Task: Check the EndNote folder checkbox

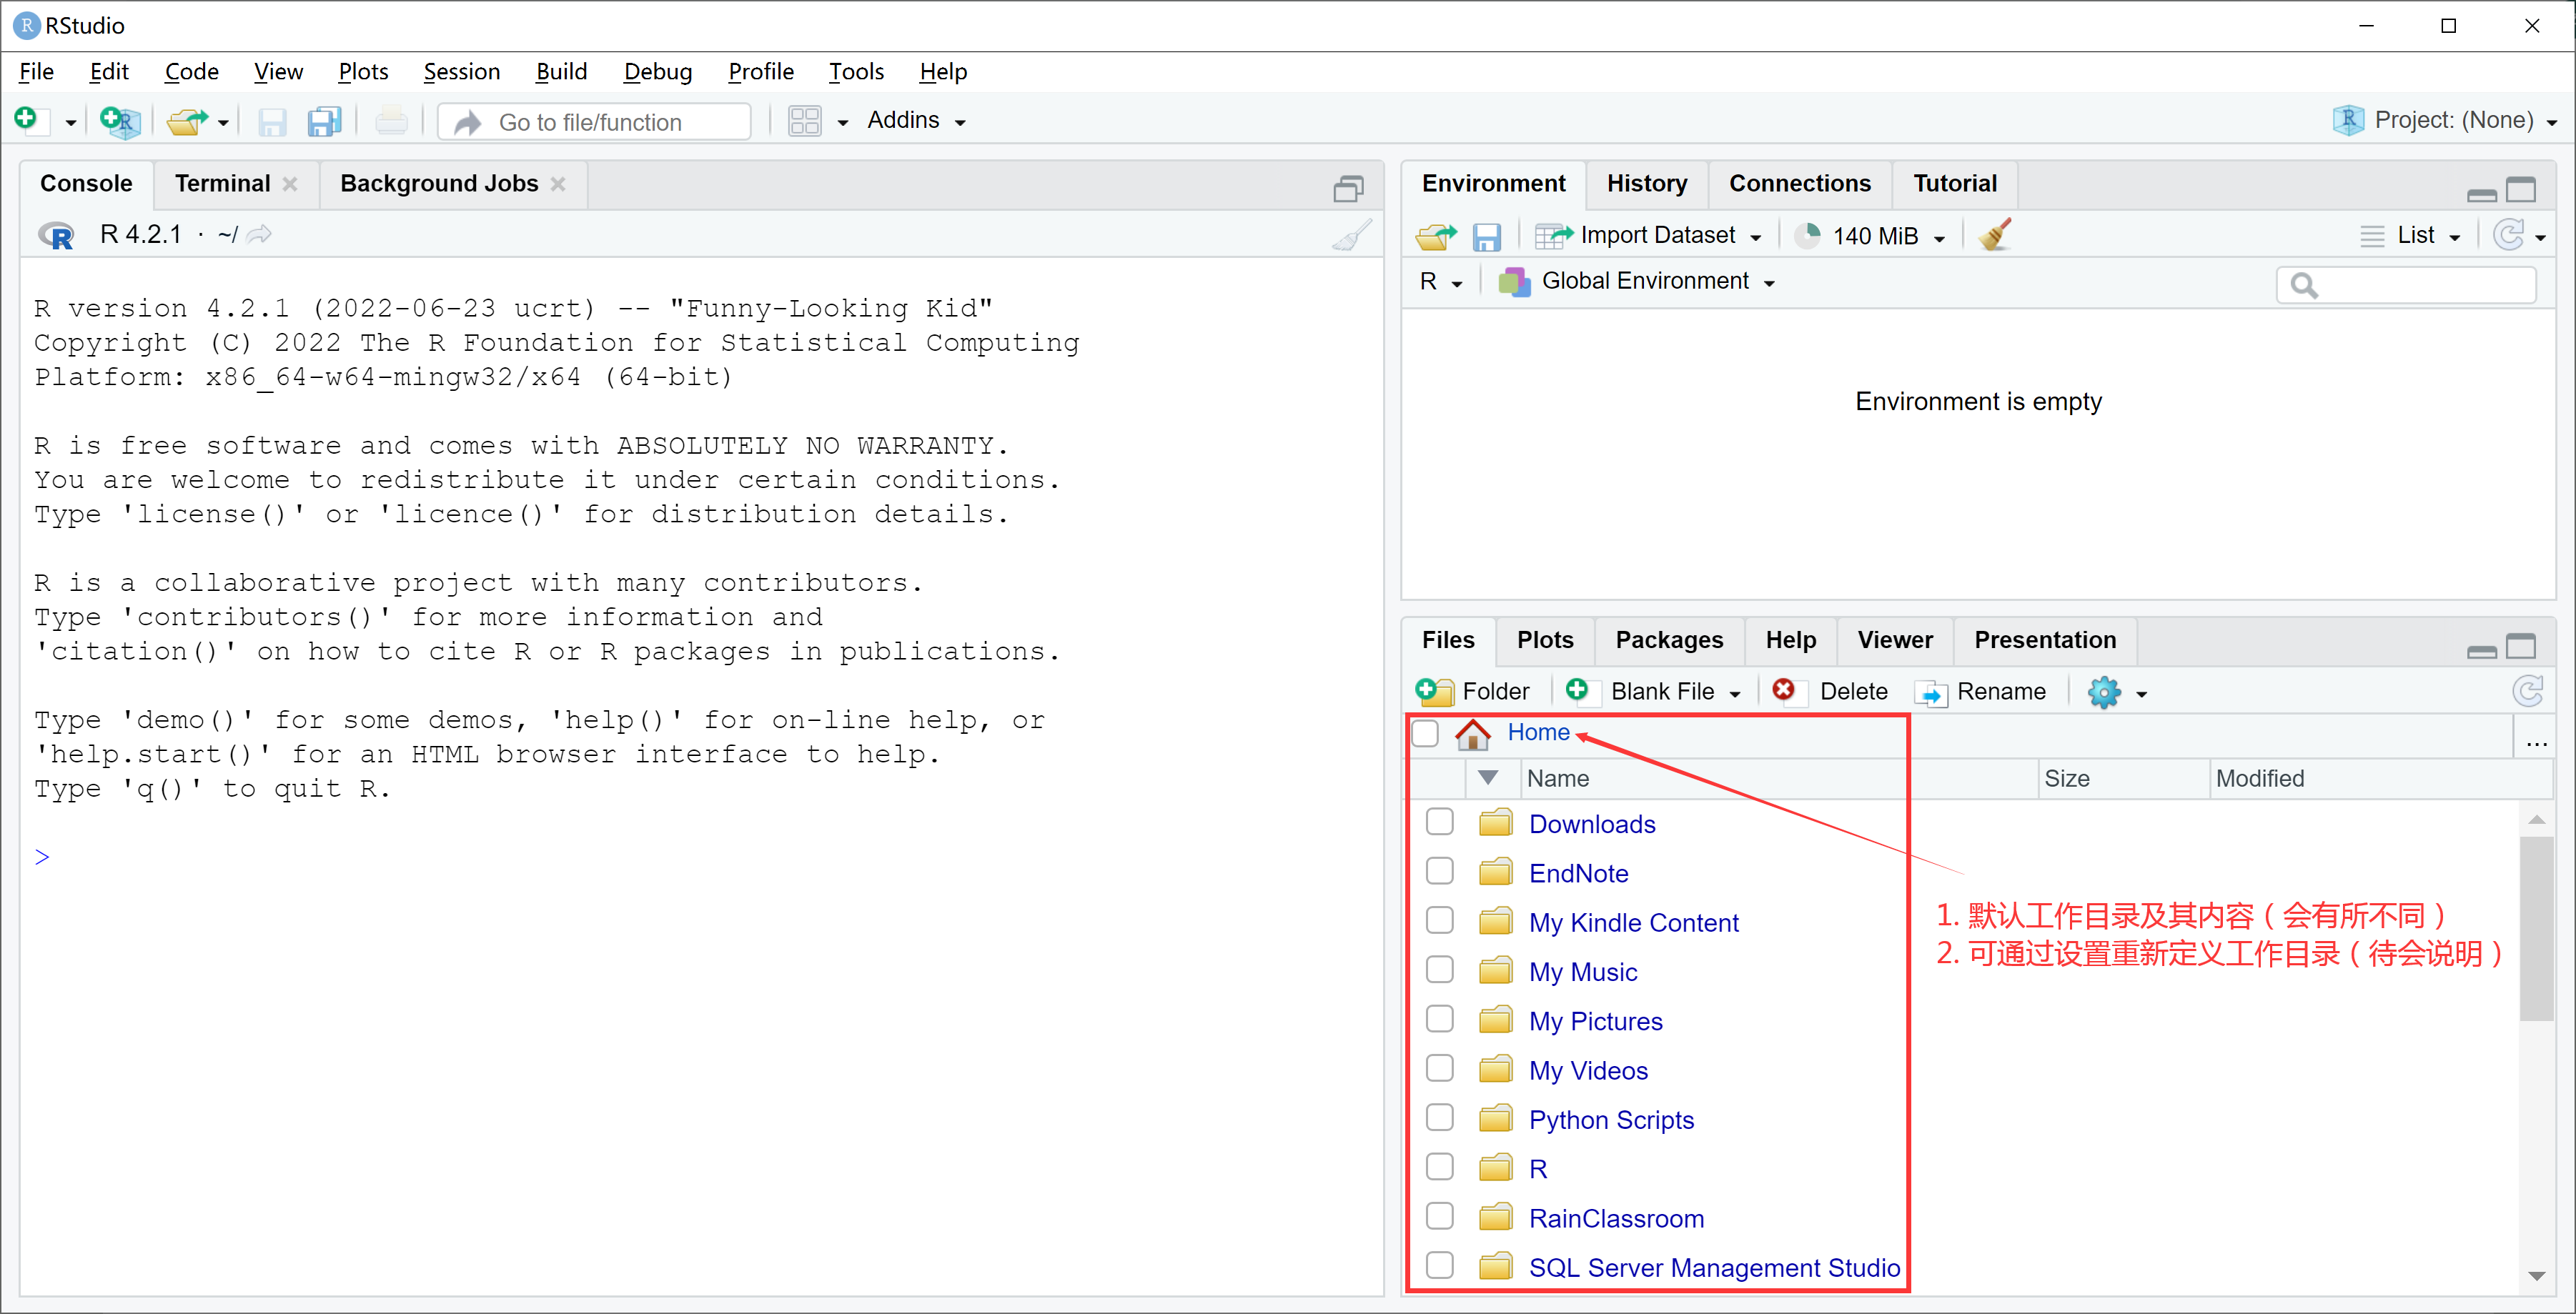Action: pyautogui.click(x=1439, y=871)
